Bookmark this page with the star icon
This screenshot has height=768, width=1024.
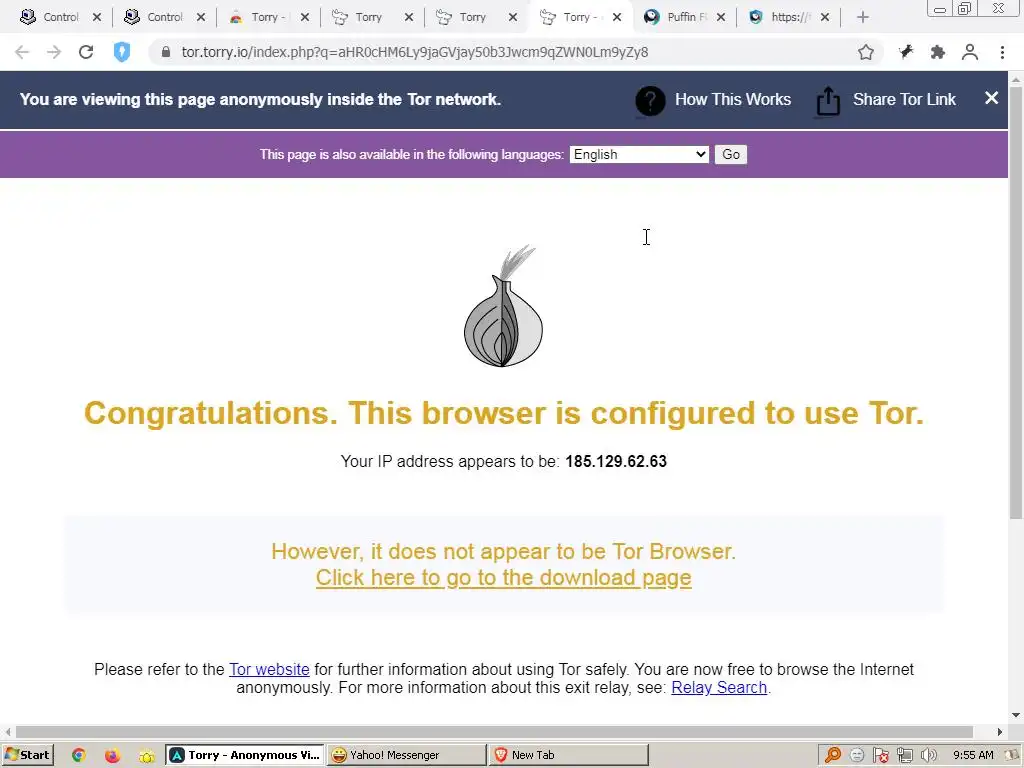point(866,52)
